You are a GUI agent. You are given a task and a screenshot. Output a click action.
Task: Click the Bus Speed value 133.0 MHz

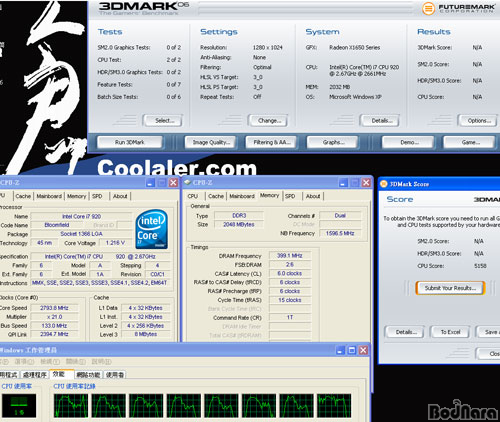[54, 326]
